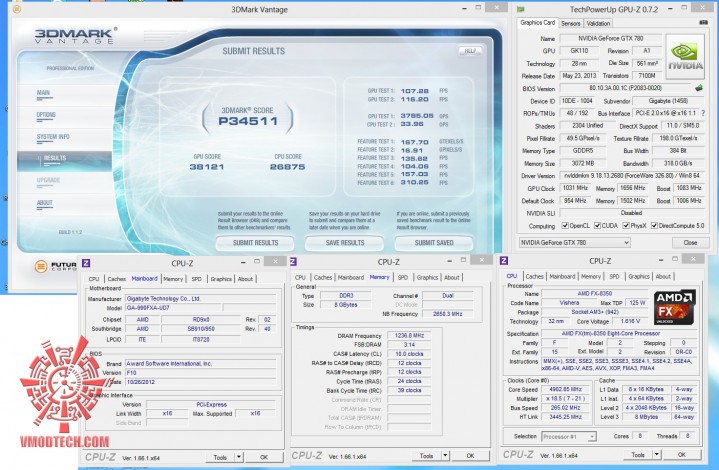Click the Z icon of CPU-Z Mainboard window
719x470 pixels.
[x=86, y=263]
